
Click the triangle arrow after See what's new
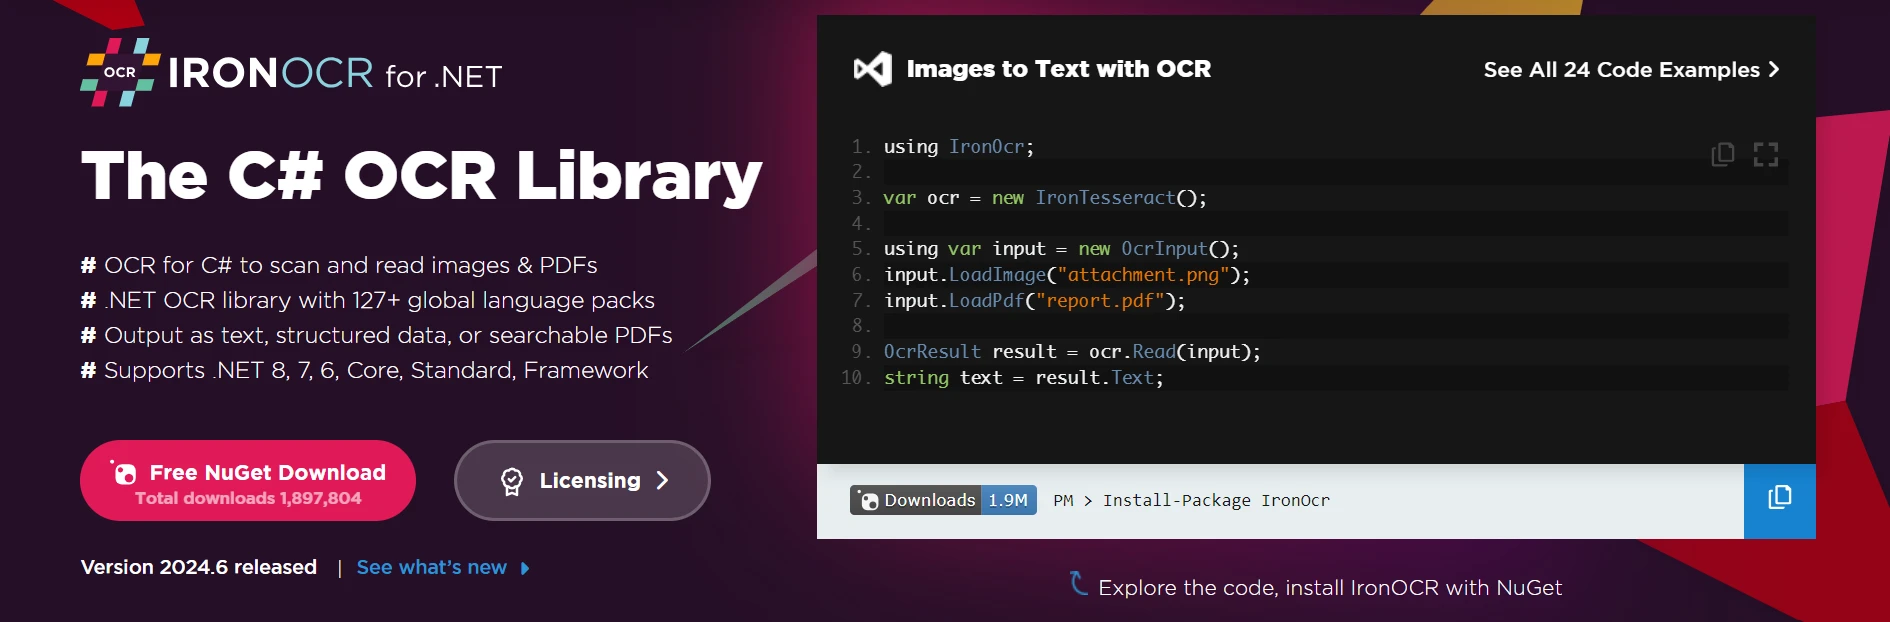525,568
